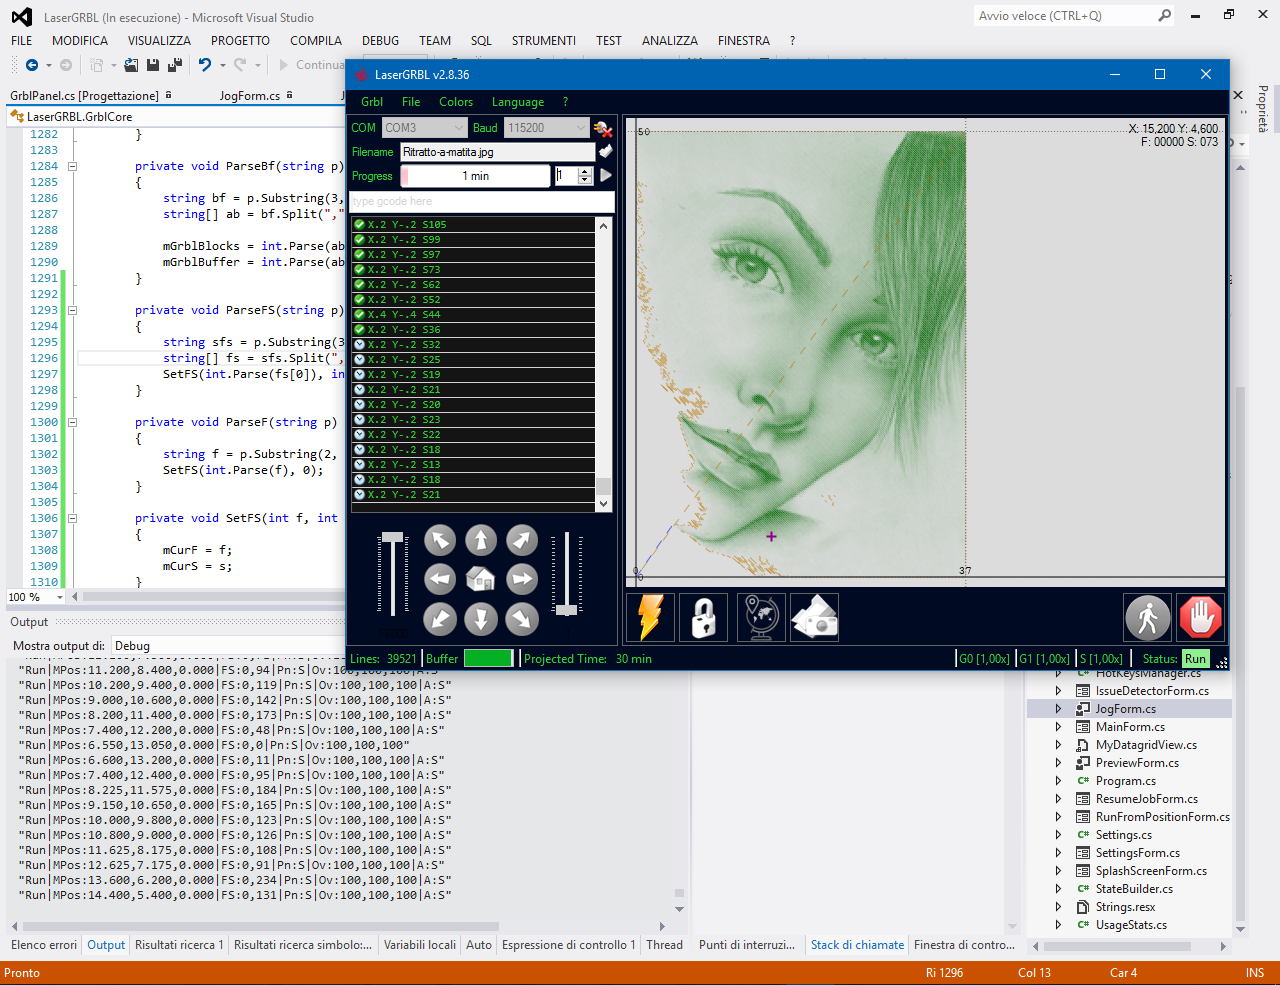
Task: Jog the laser left with west arrow
Action: pos(440,579)
